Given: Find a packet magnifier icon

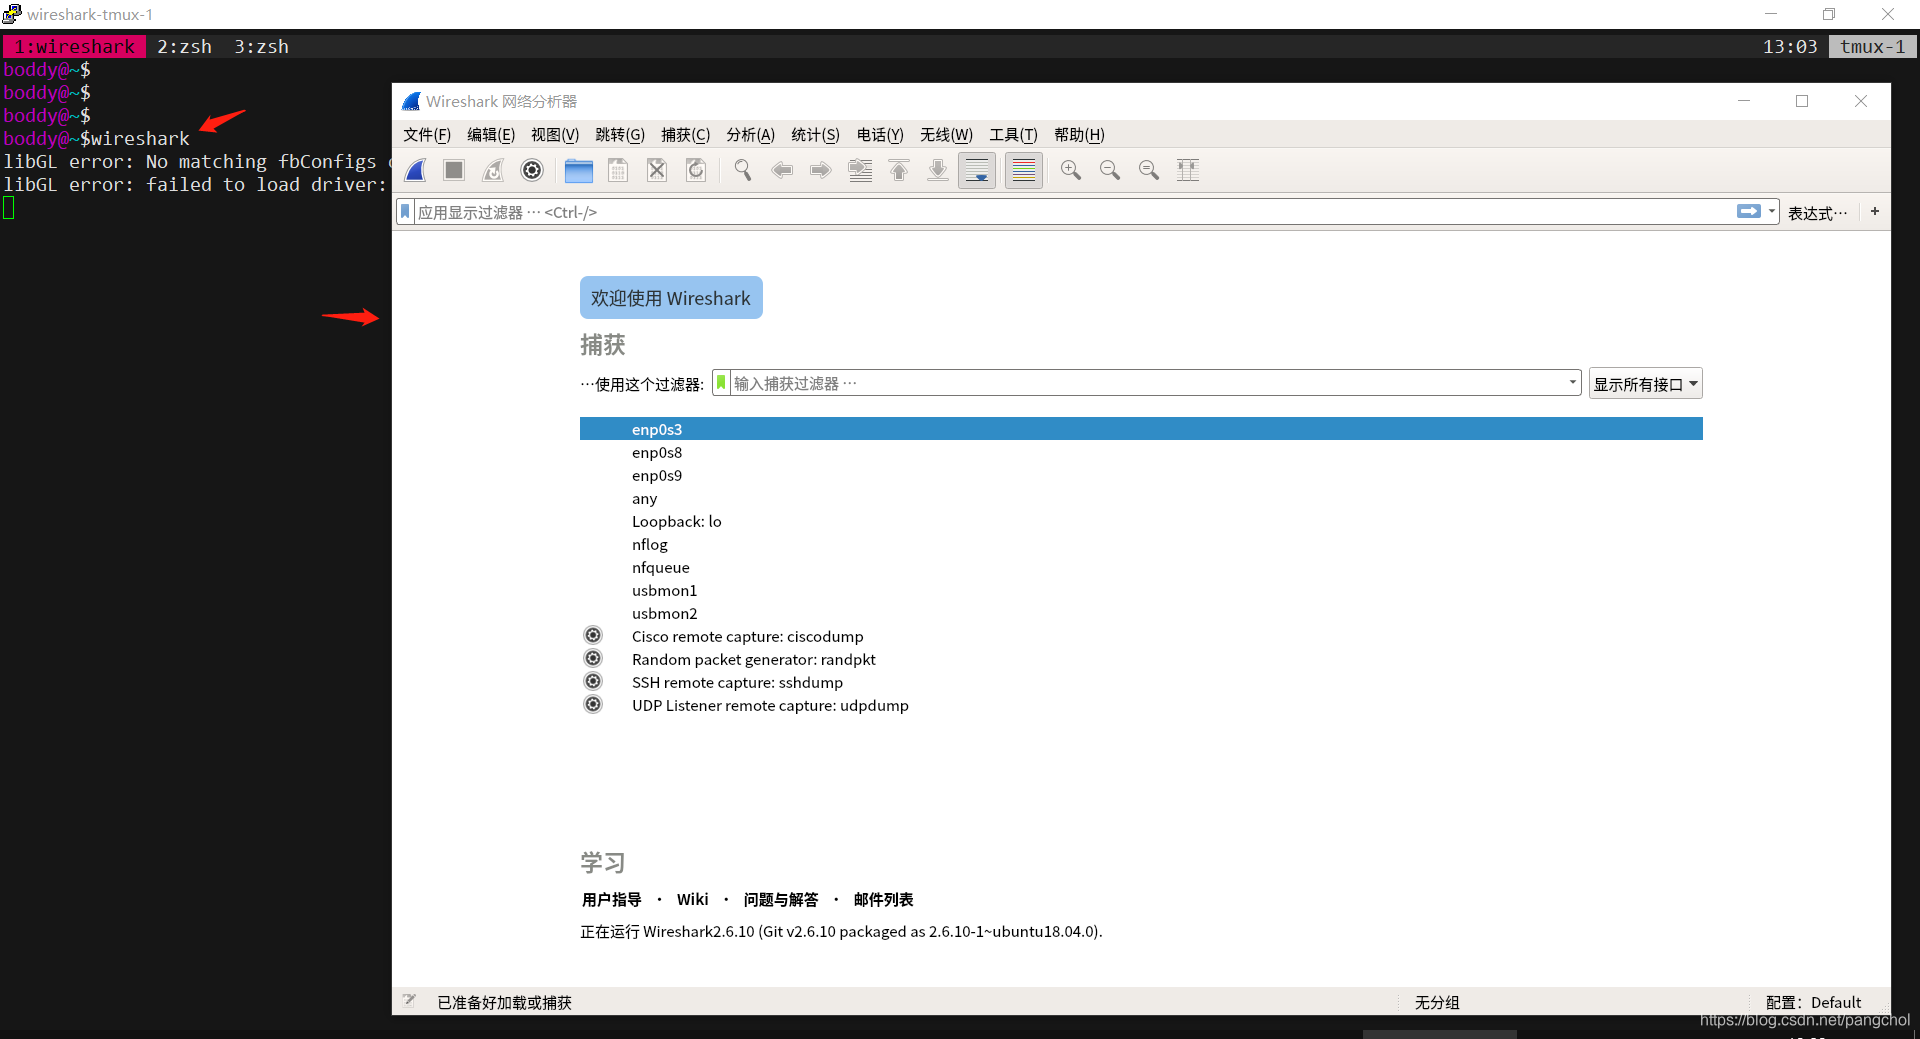Looking at the screenshot, I should coord(743,170).
